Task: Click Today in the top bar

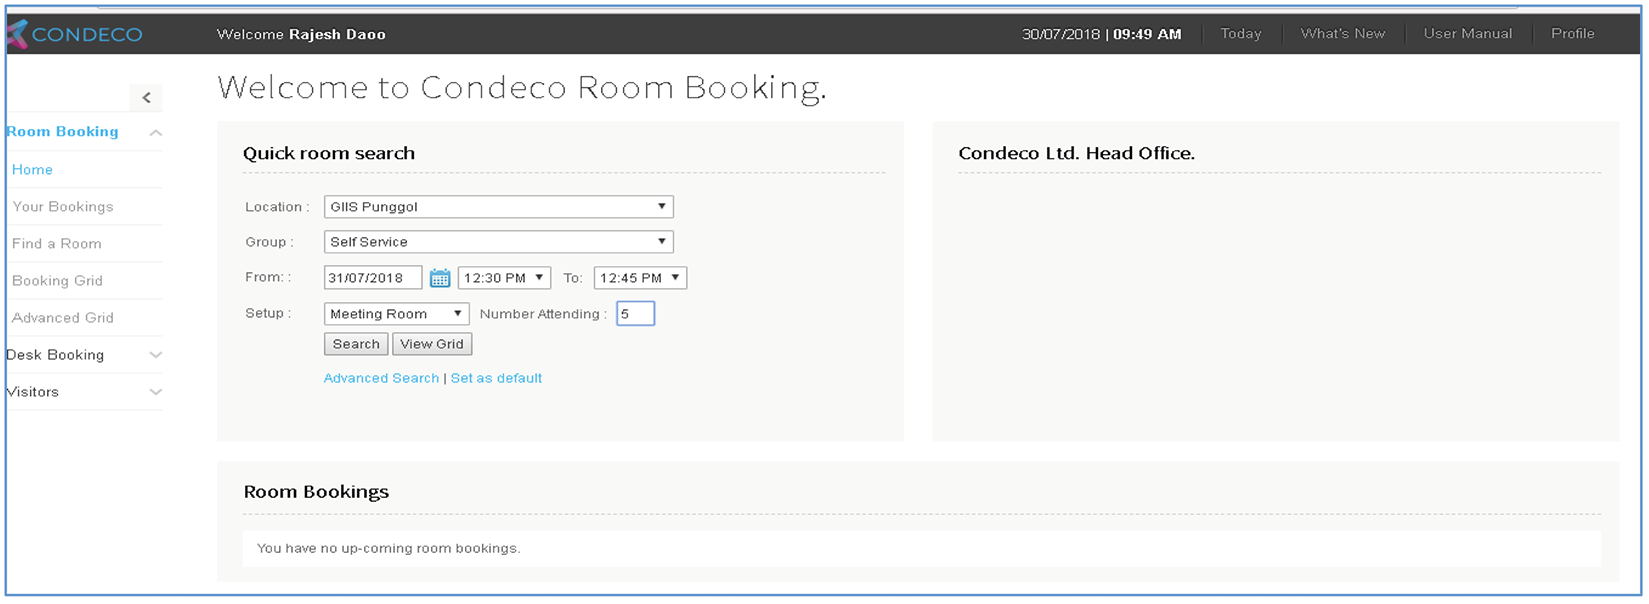Action: click(1241, 34)
